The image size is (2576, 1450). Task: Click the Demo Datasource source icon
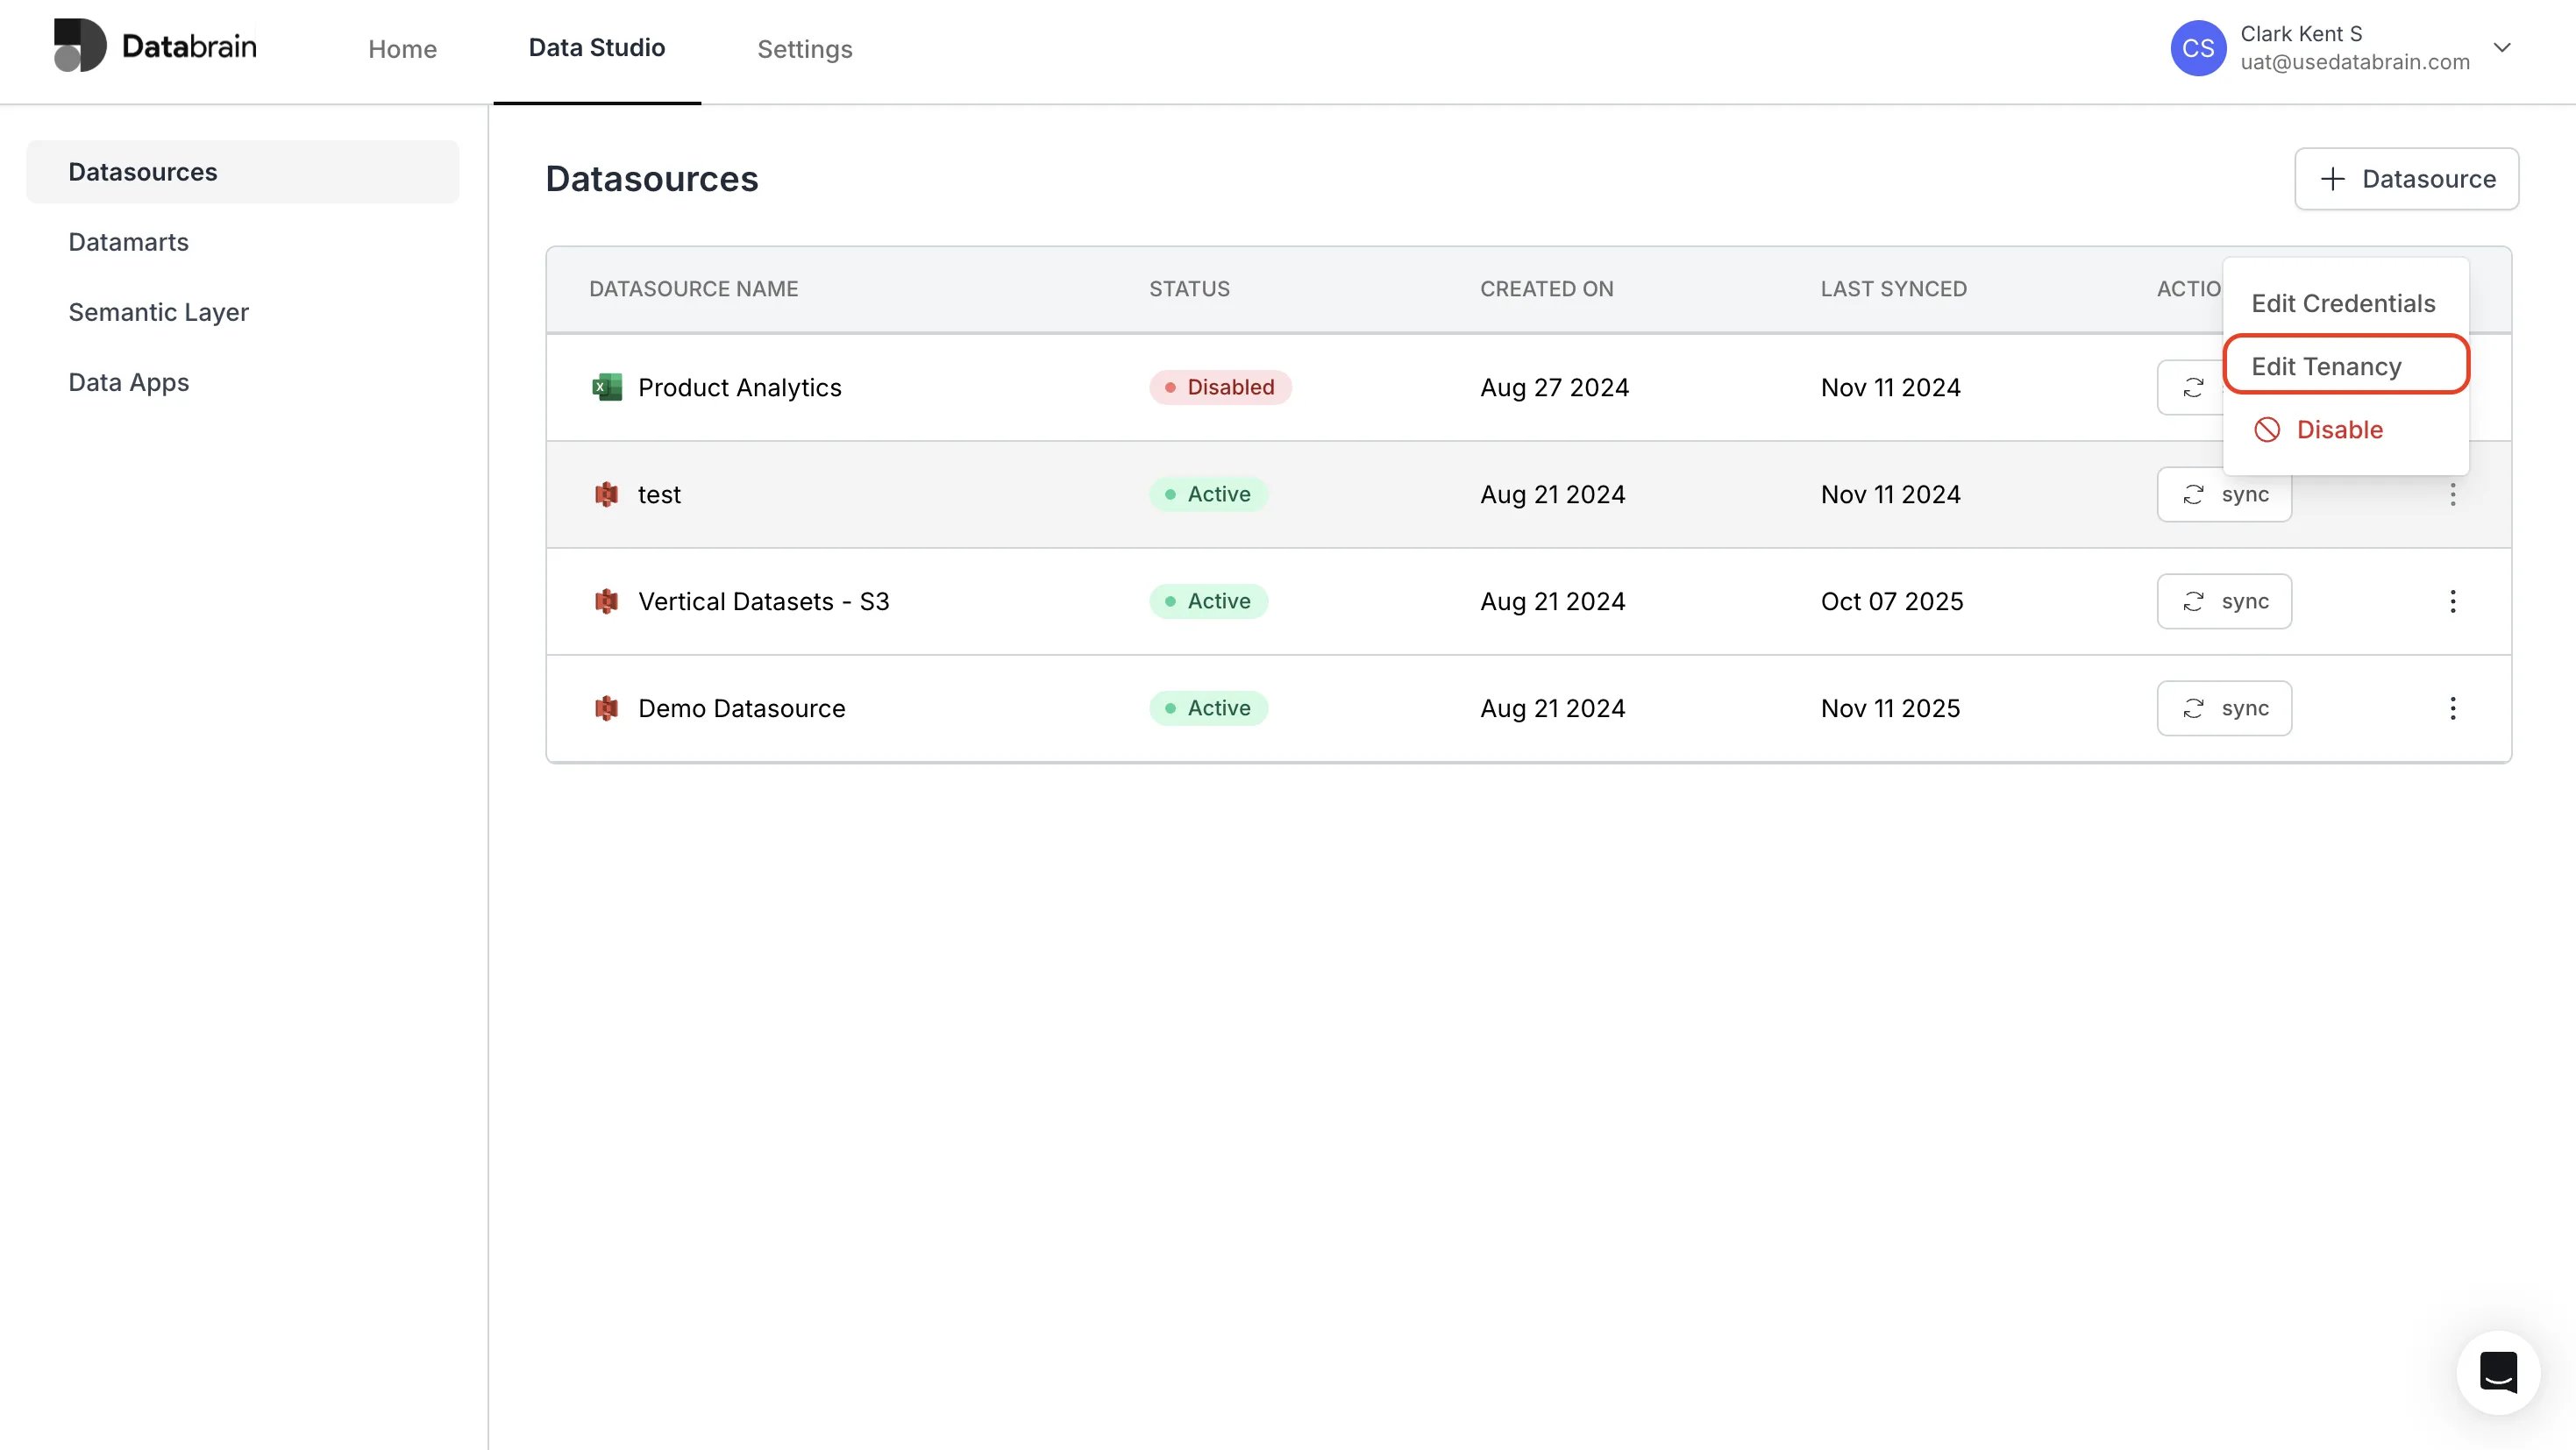[x=606, y=708]
